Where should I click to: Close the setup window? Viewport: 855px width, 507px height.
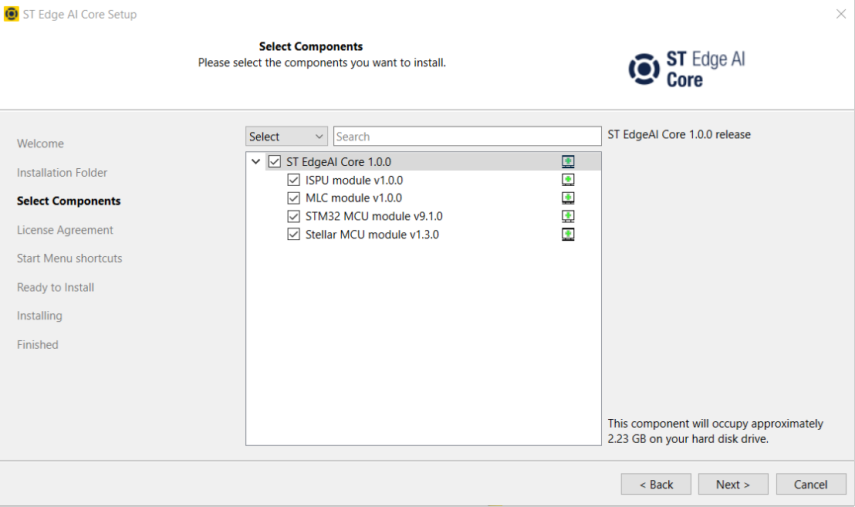tap(841, 14)
